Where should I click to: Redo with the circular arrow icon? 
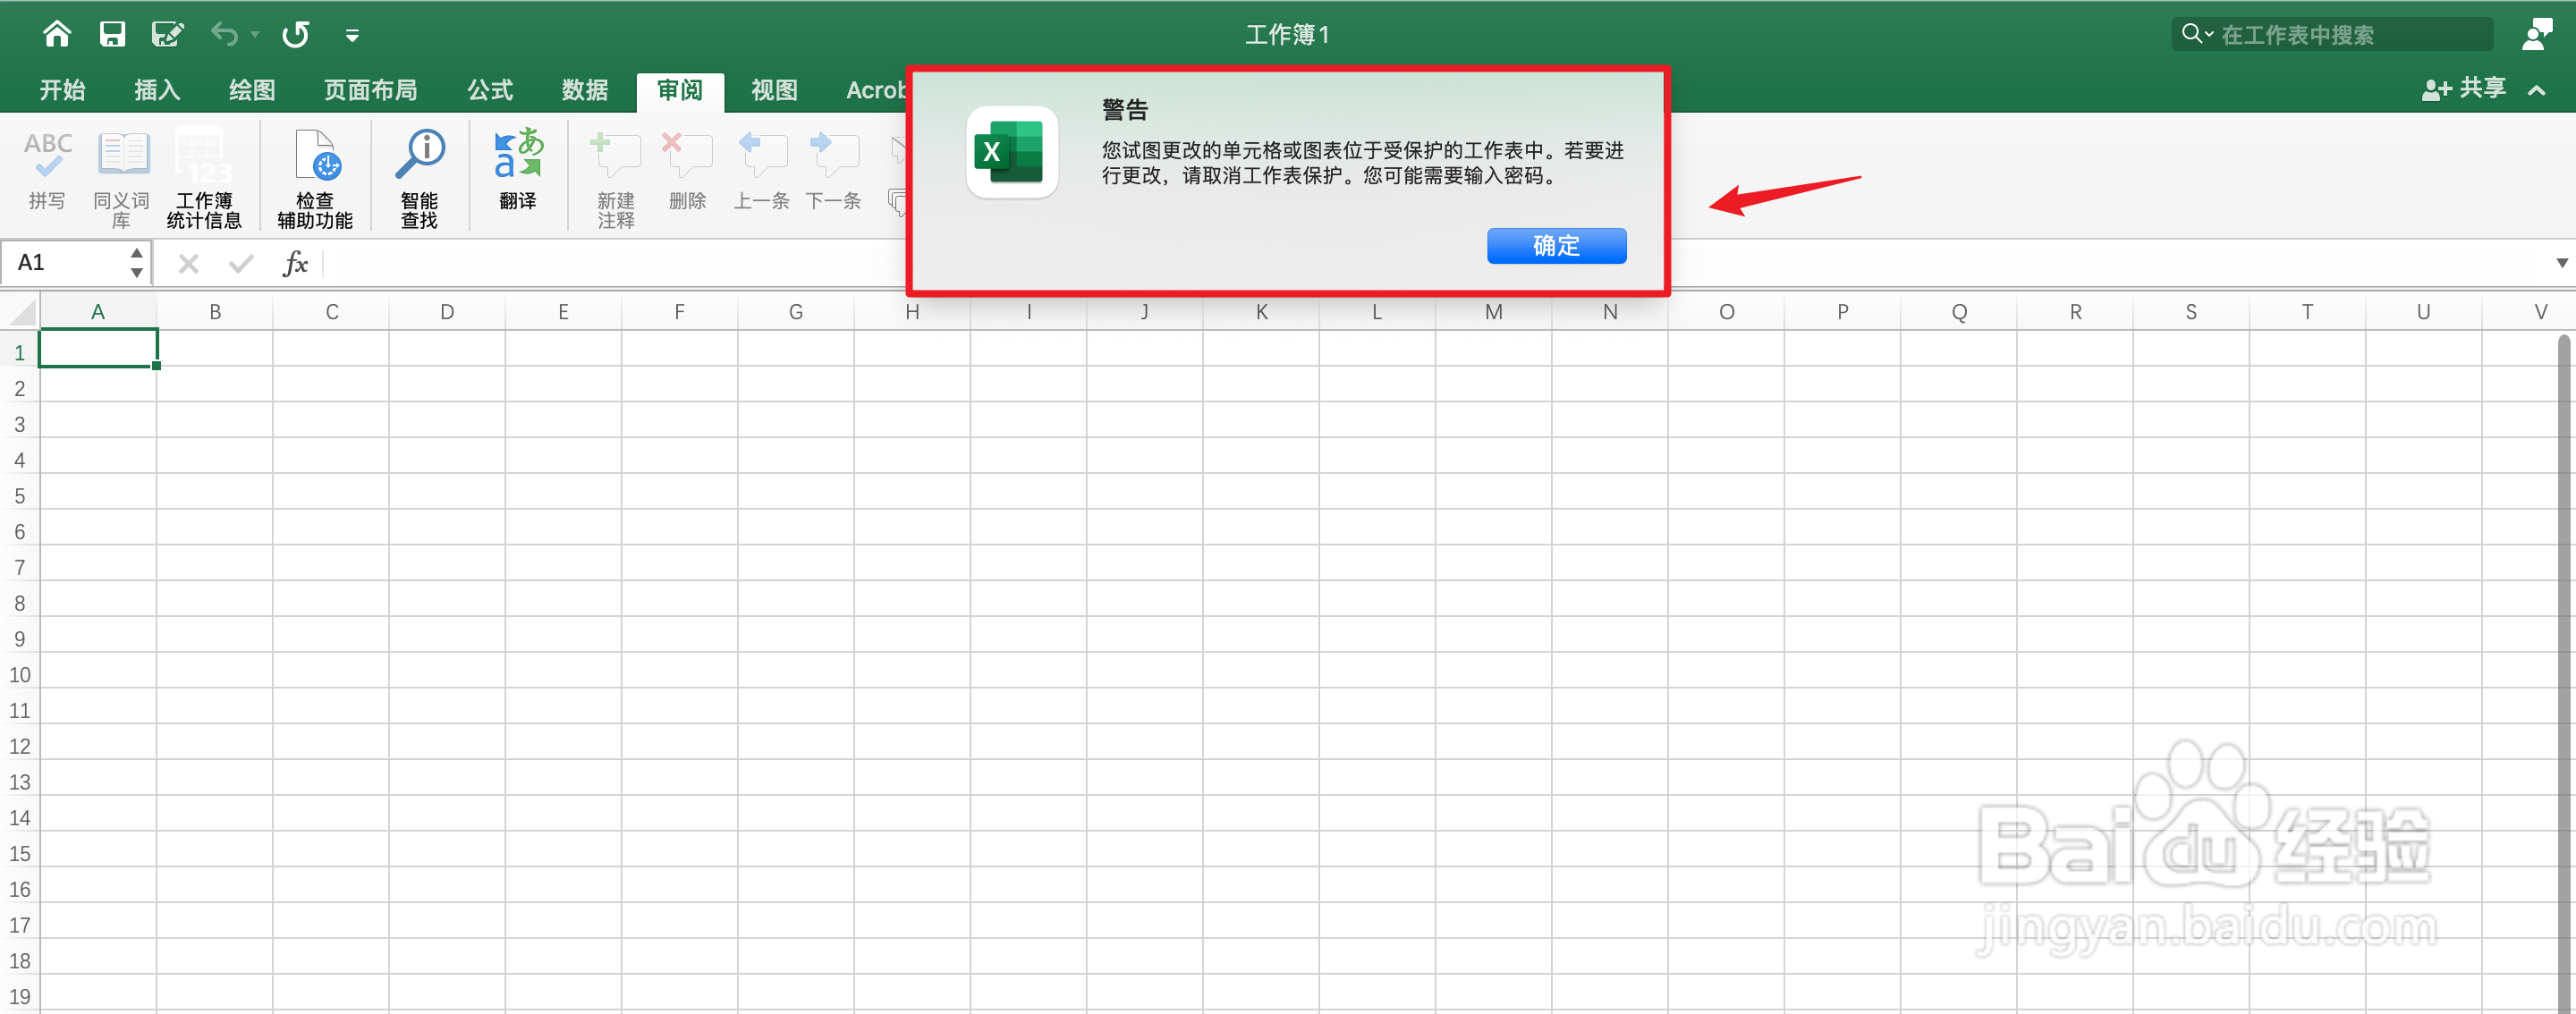point(296,35)
